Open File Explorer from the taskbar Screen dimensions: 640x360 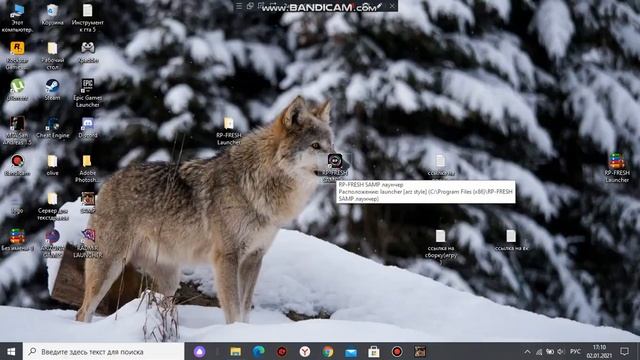(x=236, y=351)
